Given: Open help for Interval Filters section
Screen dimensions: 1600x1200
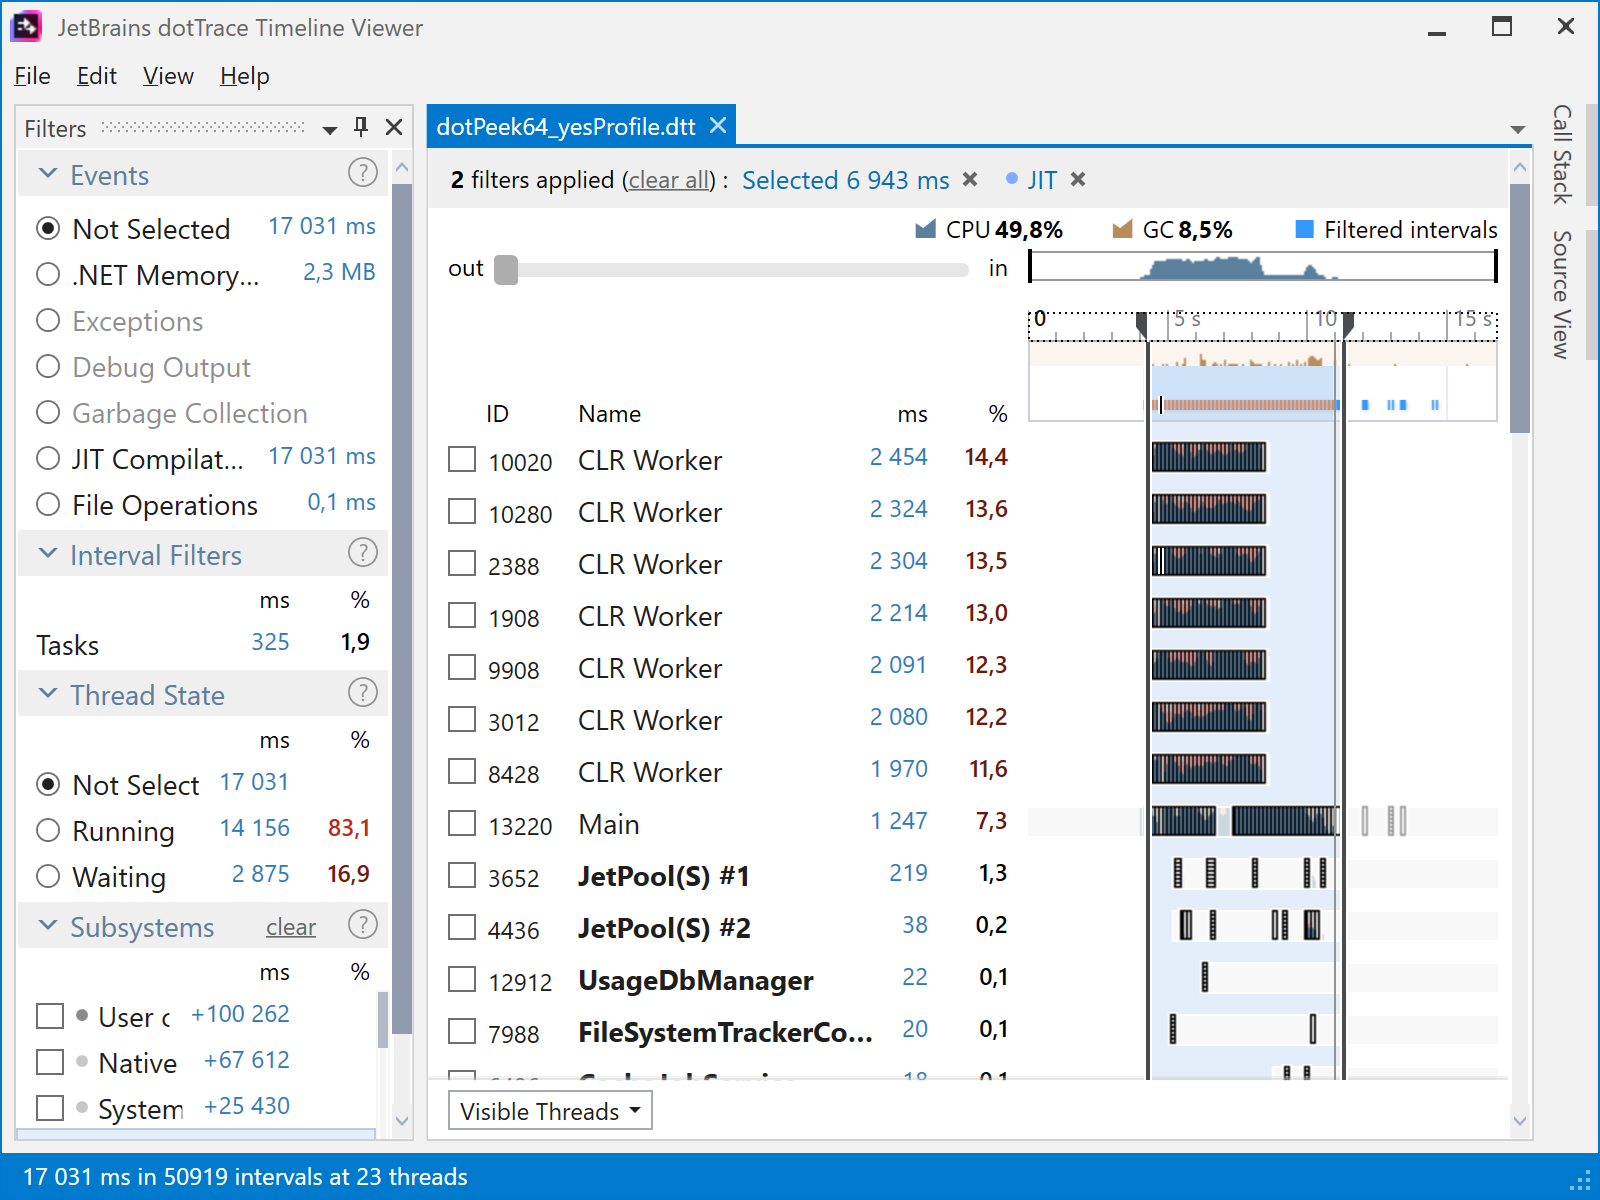Looking at the screenshot, I should (x=362, y=553).
